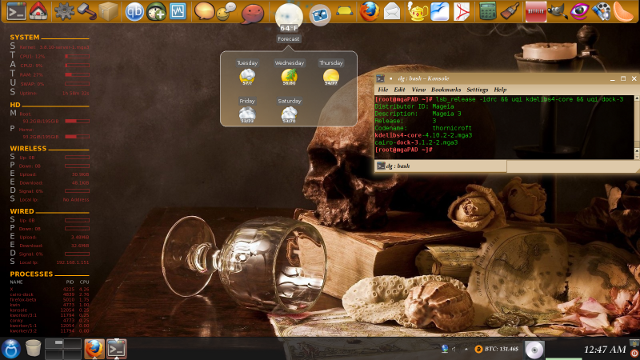The width and height of the screenshot is (640, 360).
Task: Launch the orange slice Clementine icon
Action: (623, 11)
